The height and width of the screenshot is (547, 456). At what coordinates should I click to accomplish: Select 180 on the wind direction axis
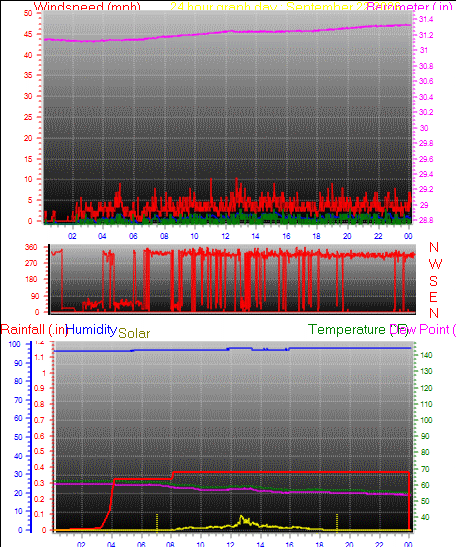click(x=31, y=279)
